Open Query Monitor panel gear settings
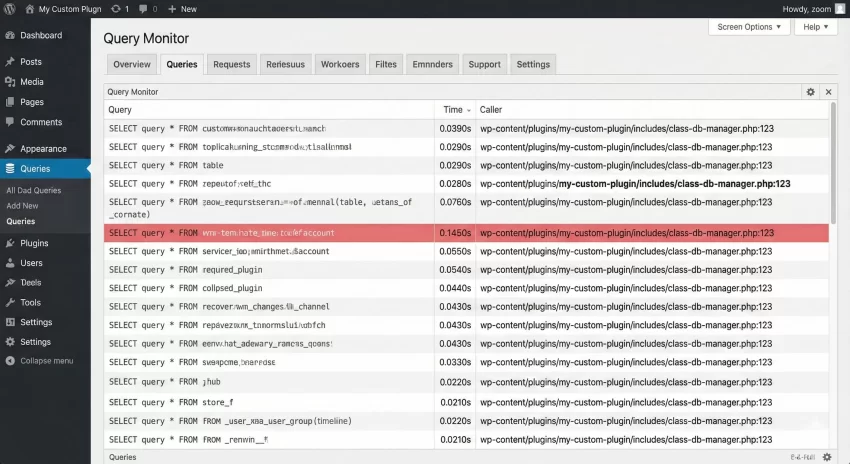This screenshot has height=464, width=850. pyautogui.click(x=810, y=92)
